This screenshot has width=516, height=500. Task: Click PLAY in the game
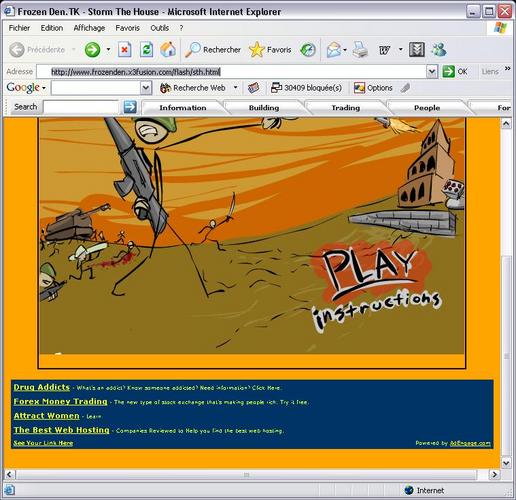point(370,271)
